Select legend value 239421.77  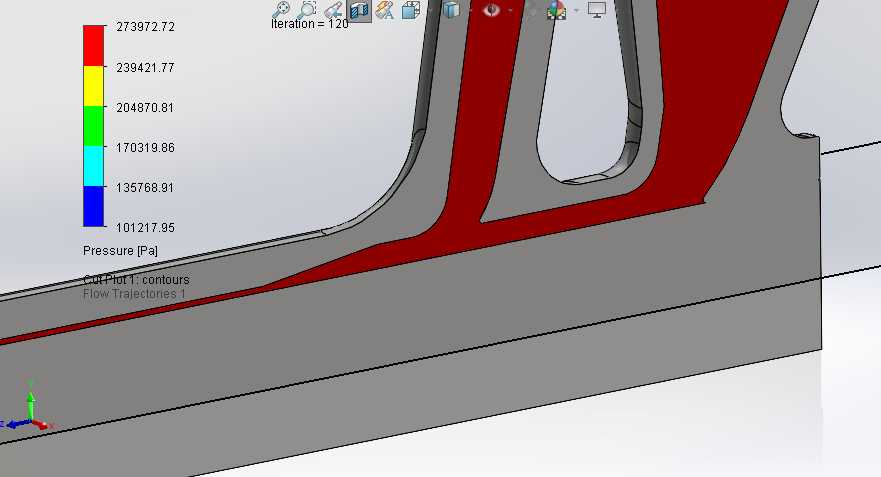click(146, 67)
